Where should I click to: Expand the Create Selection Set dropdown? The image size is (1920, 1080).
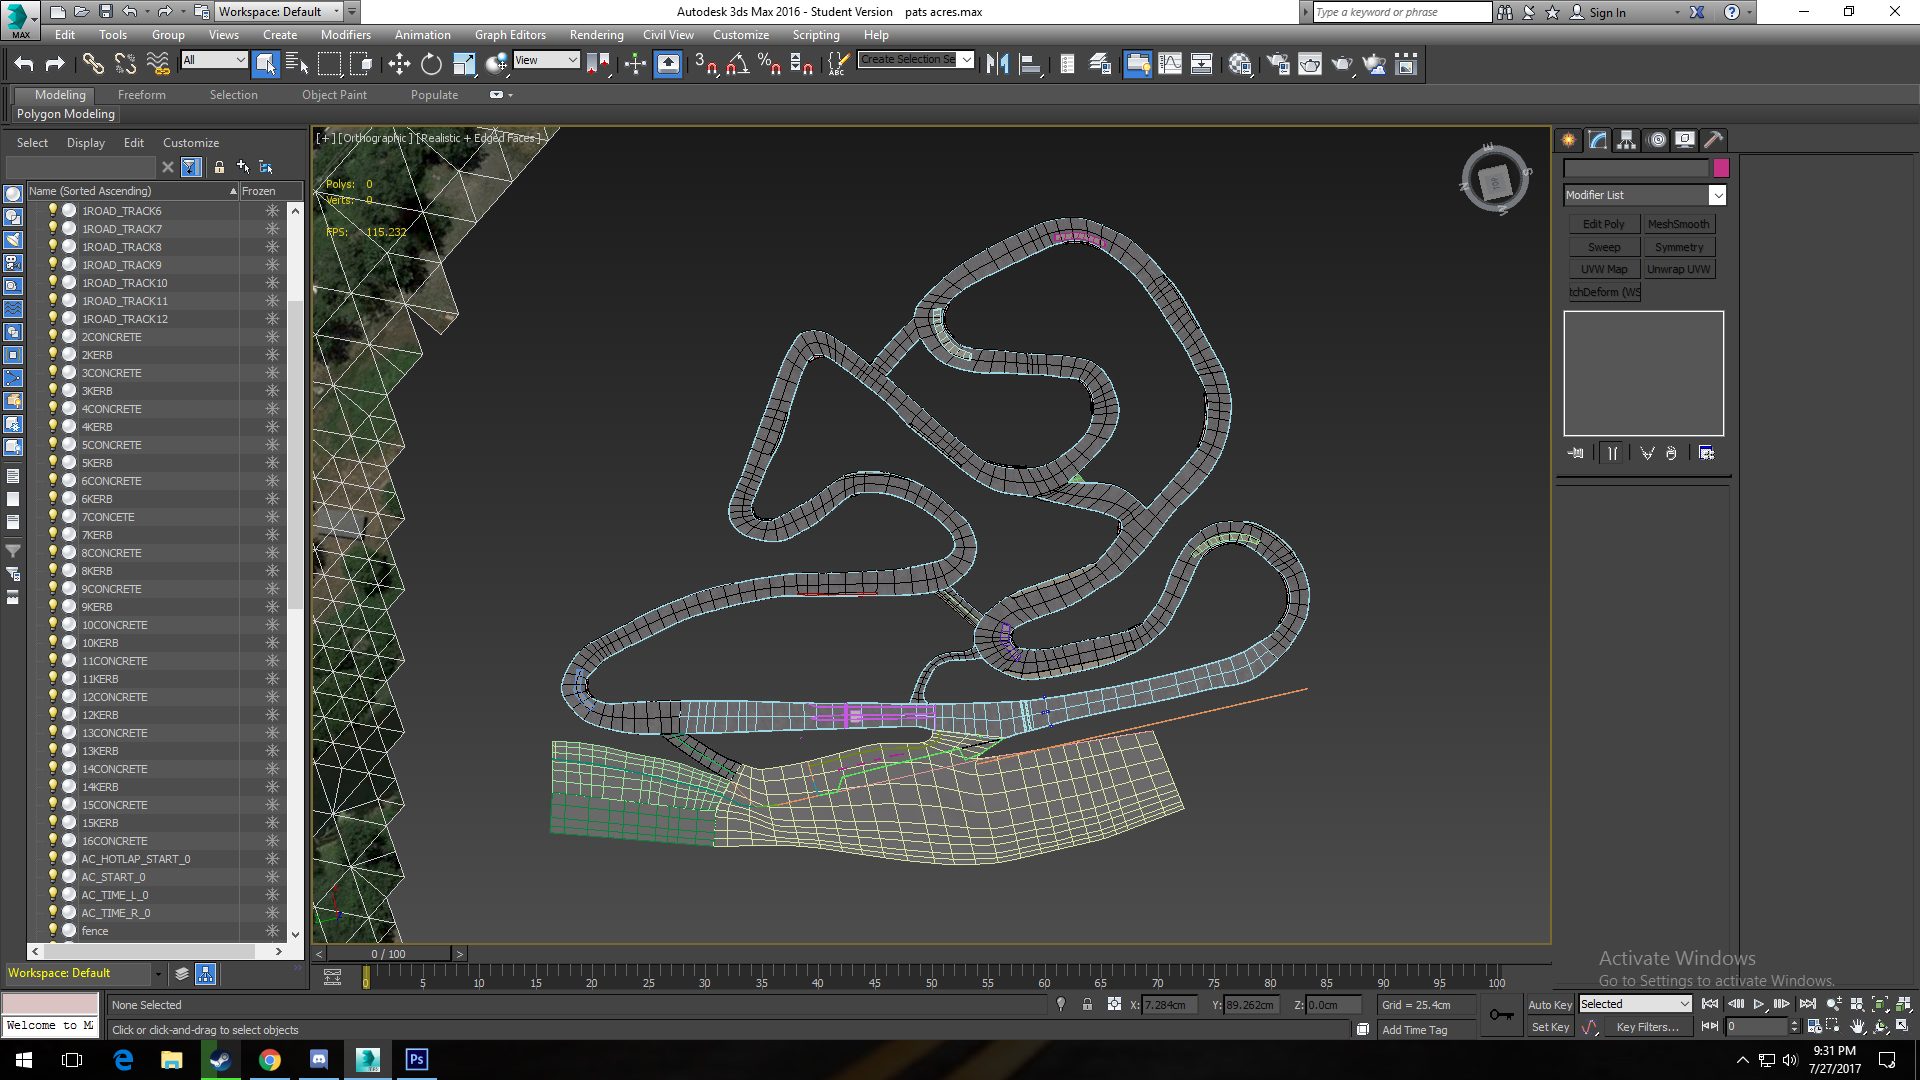967,59
